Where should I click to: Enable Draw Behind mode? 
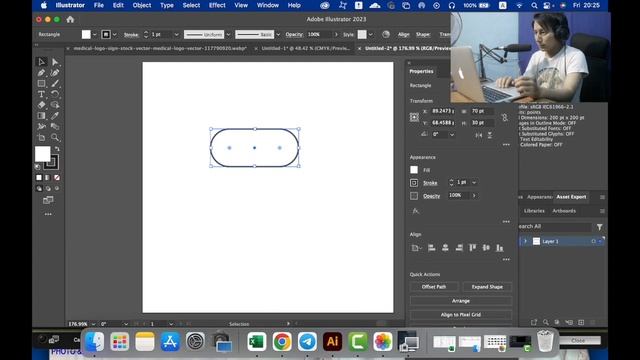48,189
